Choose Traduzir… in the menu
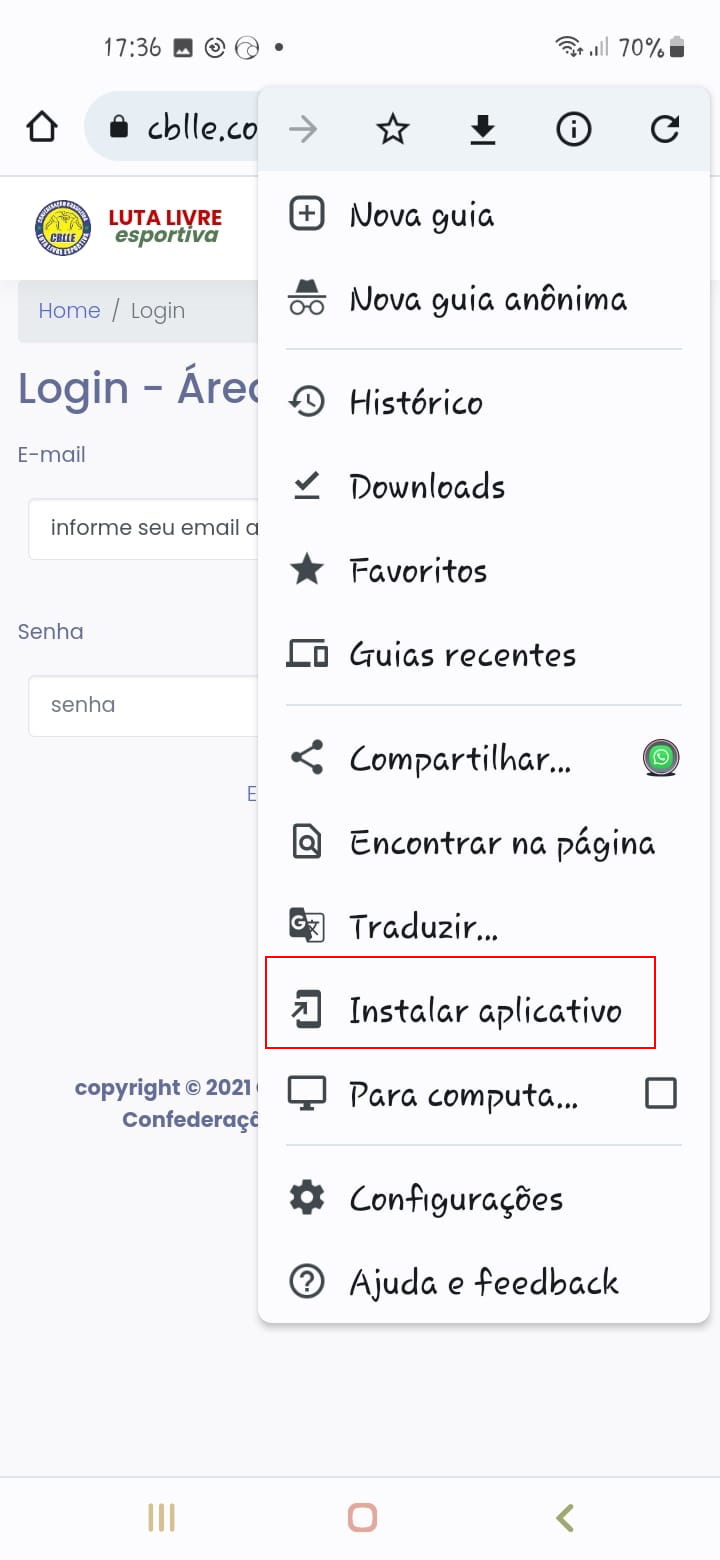This screenshot has width=720, height=1560. 423,927
